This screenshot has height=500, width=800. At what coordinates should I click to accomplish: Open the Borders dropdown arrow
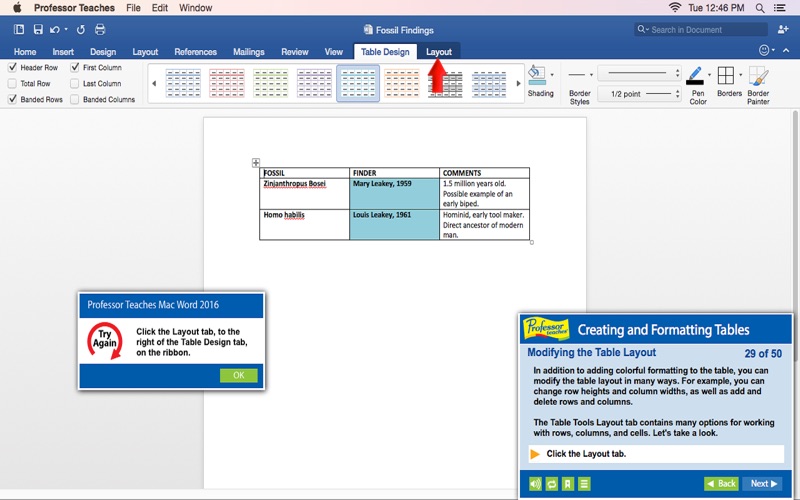coord(740,75)
